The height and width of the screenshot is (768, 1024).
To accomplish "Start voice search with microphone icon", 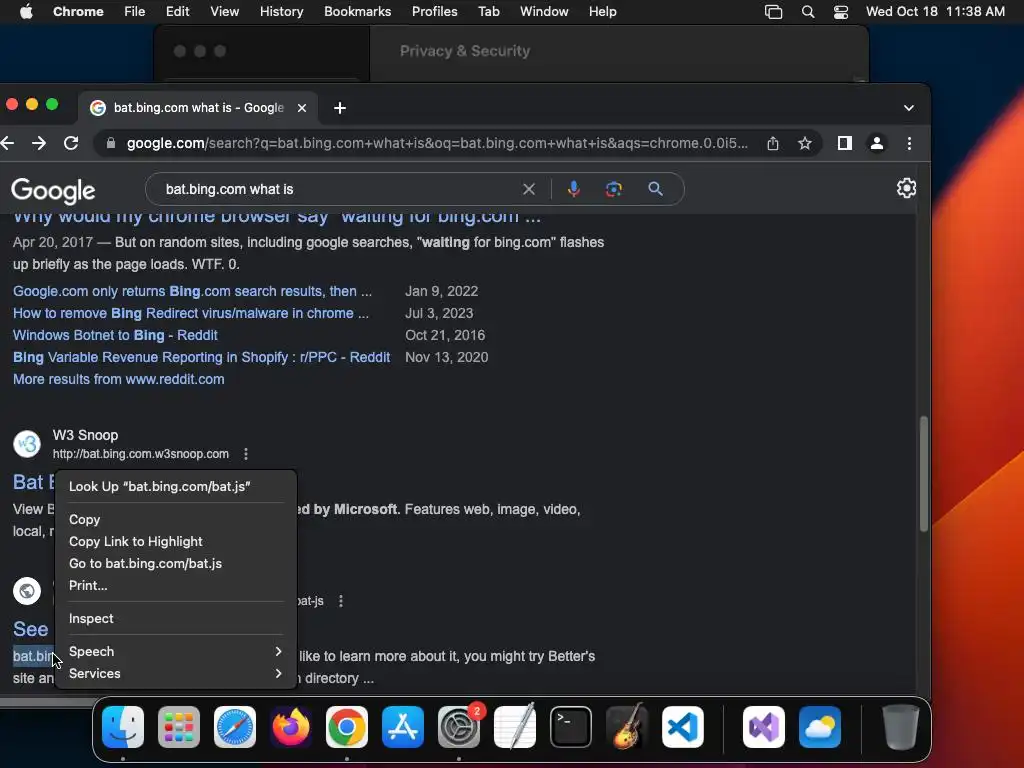I will point(573,189).
